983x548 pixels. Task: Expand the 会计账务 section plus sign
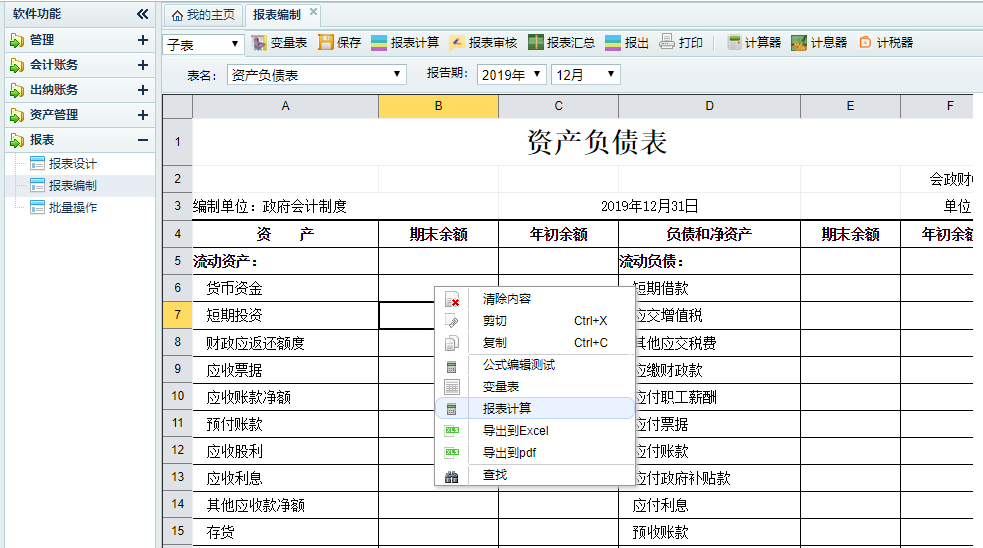(x=142, y=65)
